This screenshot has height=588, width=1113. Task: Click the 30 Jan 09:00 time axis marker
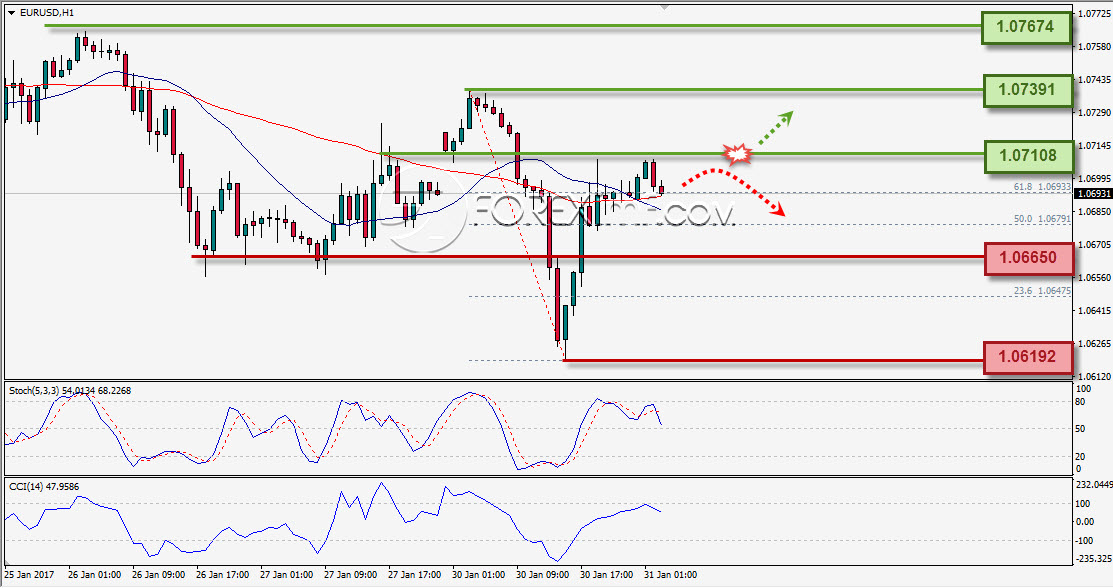click(x=542, y=575)
